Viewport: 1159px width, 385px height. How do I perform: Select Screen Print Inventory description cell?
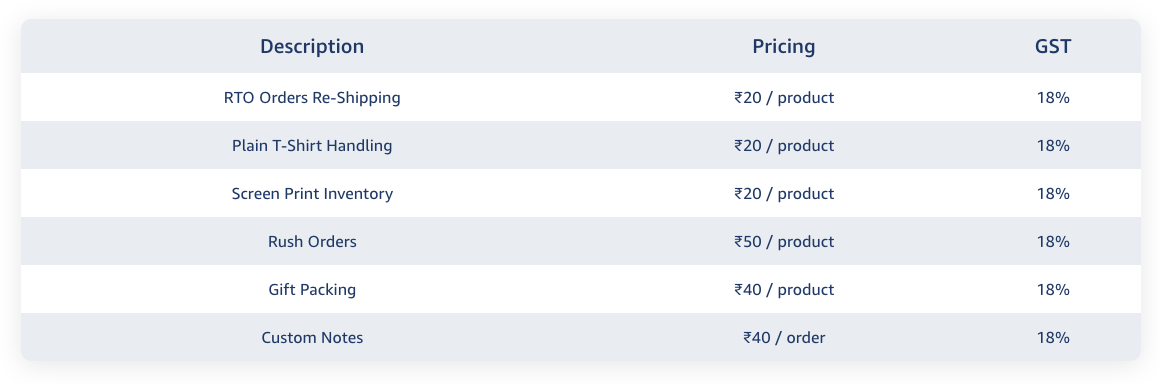click(x=312, y=194)
